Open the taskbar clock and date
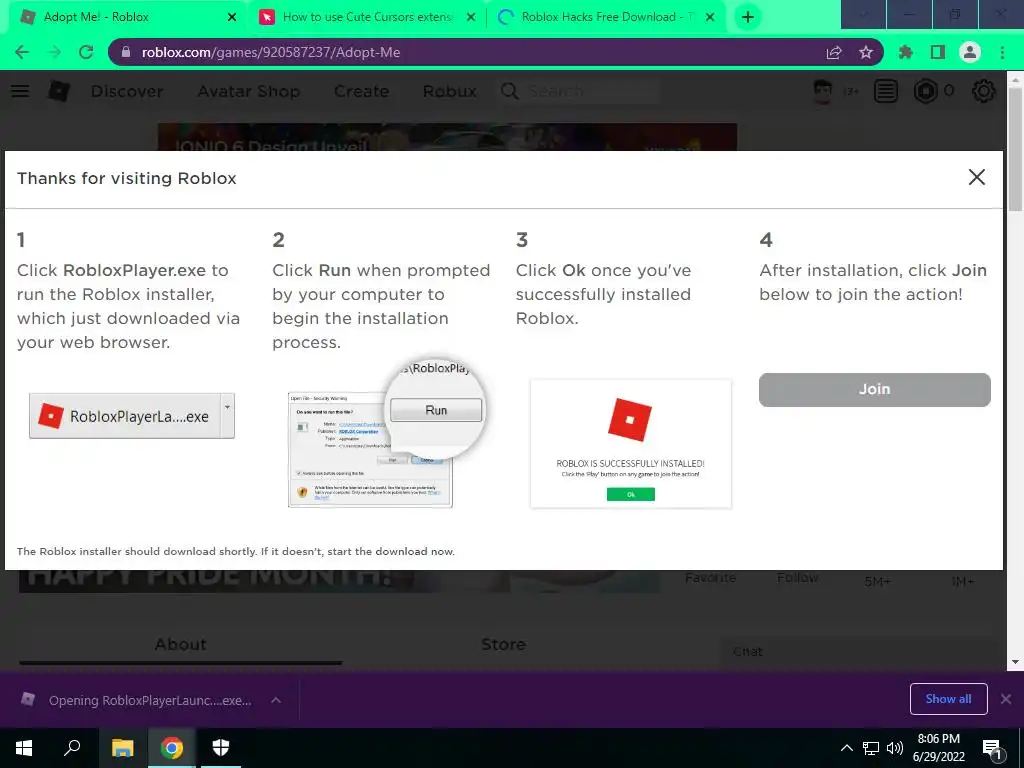This screenshot has width=1024, height=768. point(938,748)
